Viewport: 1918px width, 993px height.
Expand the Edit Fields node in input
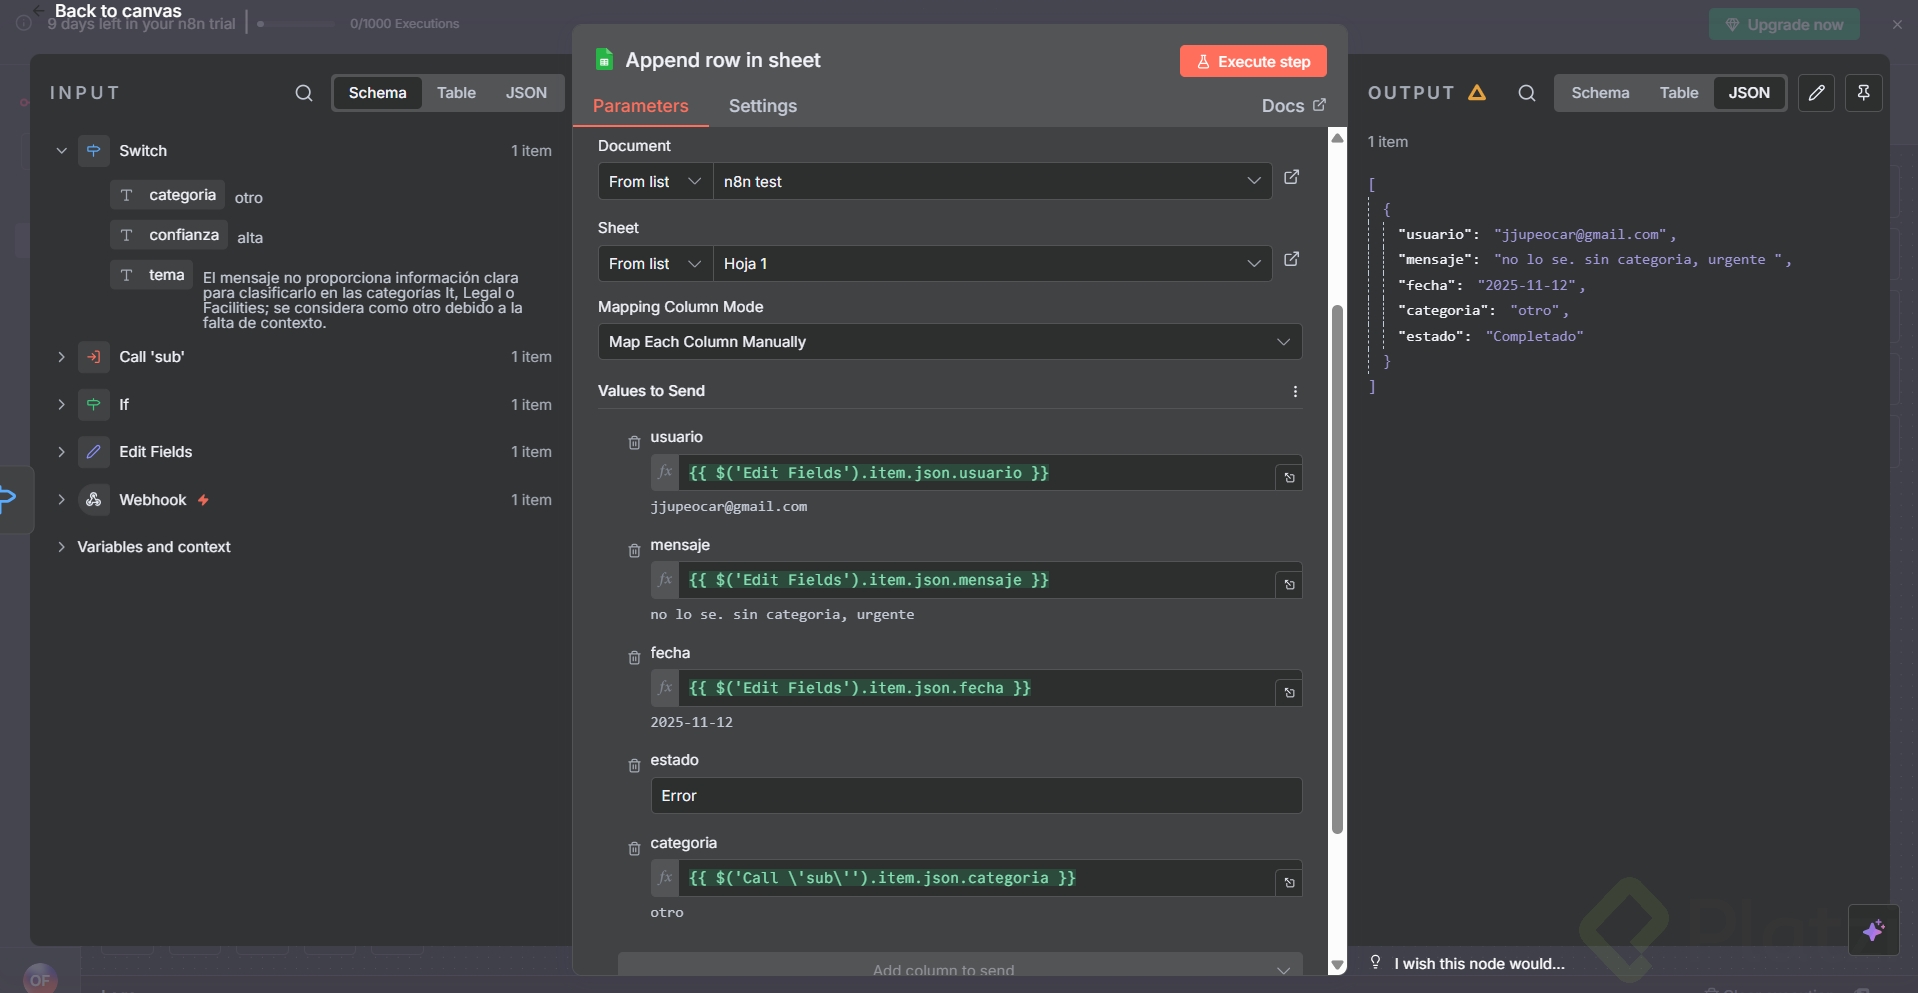point(61,452)
